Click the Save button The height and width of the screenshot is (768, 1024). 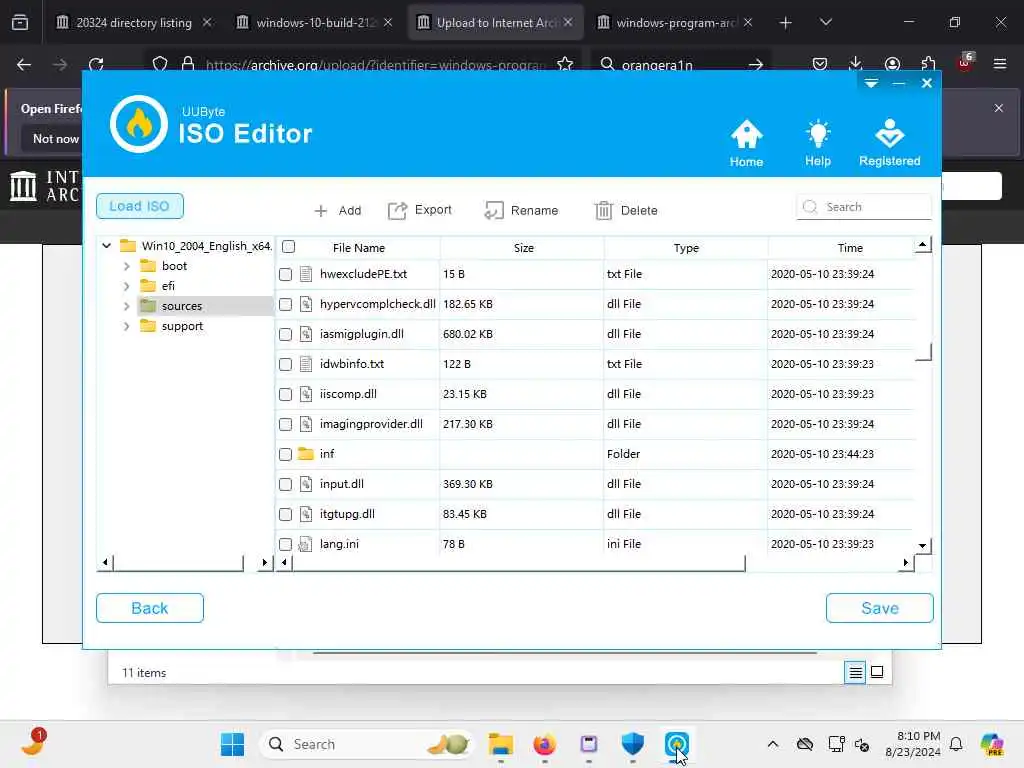click(x=879, y=608)
